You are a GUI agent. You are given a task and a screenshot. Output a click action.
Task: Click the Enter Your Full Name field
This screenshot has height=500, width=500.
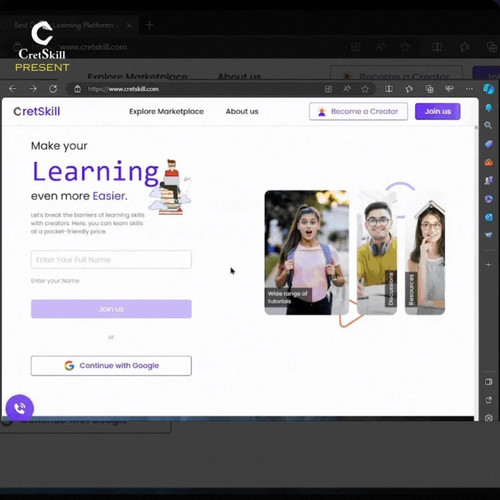click(x=111, y=259)
